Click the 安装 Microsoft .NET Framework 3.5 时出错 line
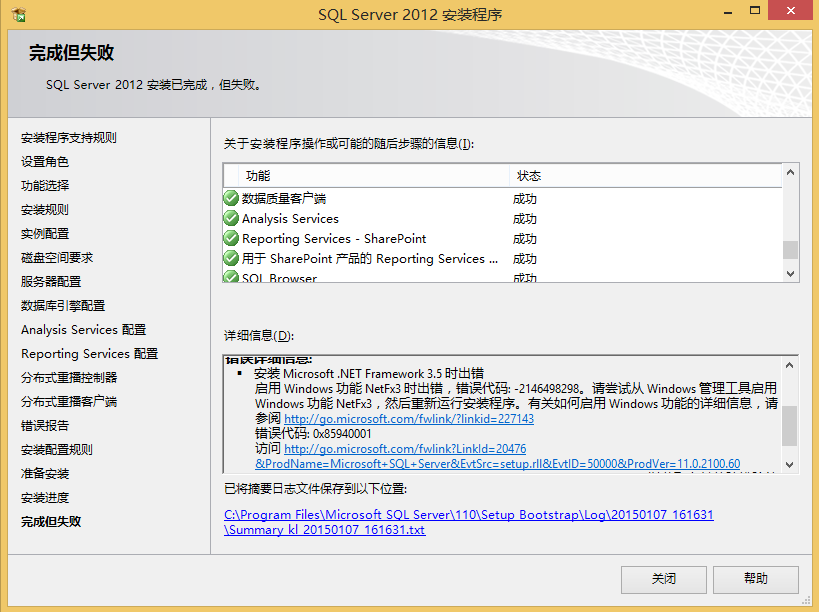This screenshot has height=612, width=819. tap(369, 374)
